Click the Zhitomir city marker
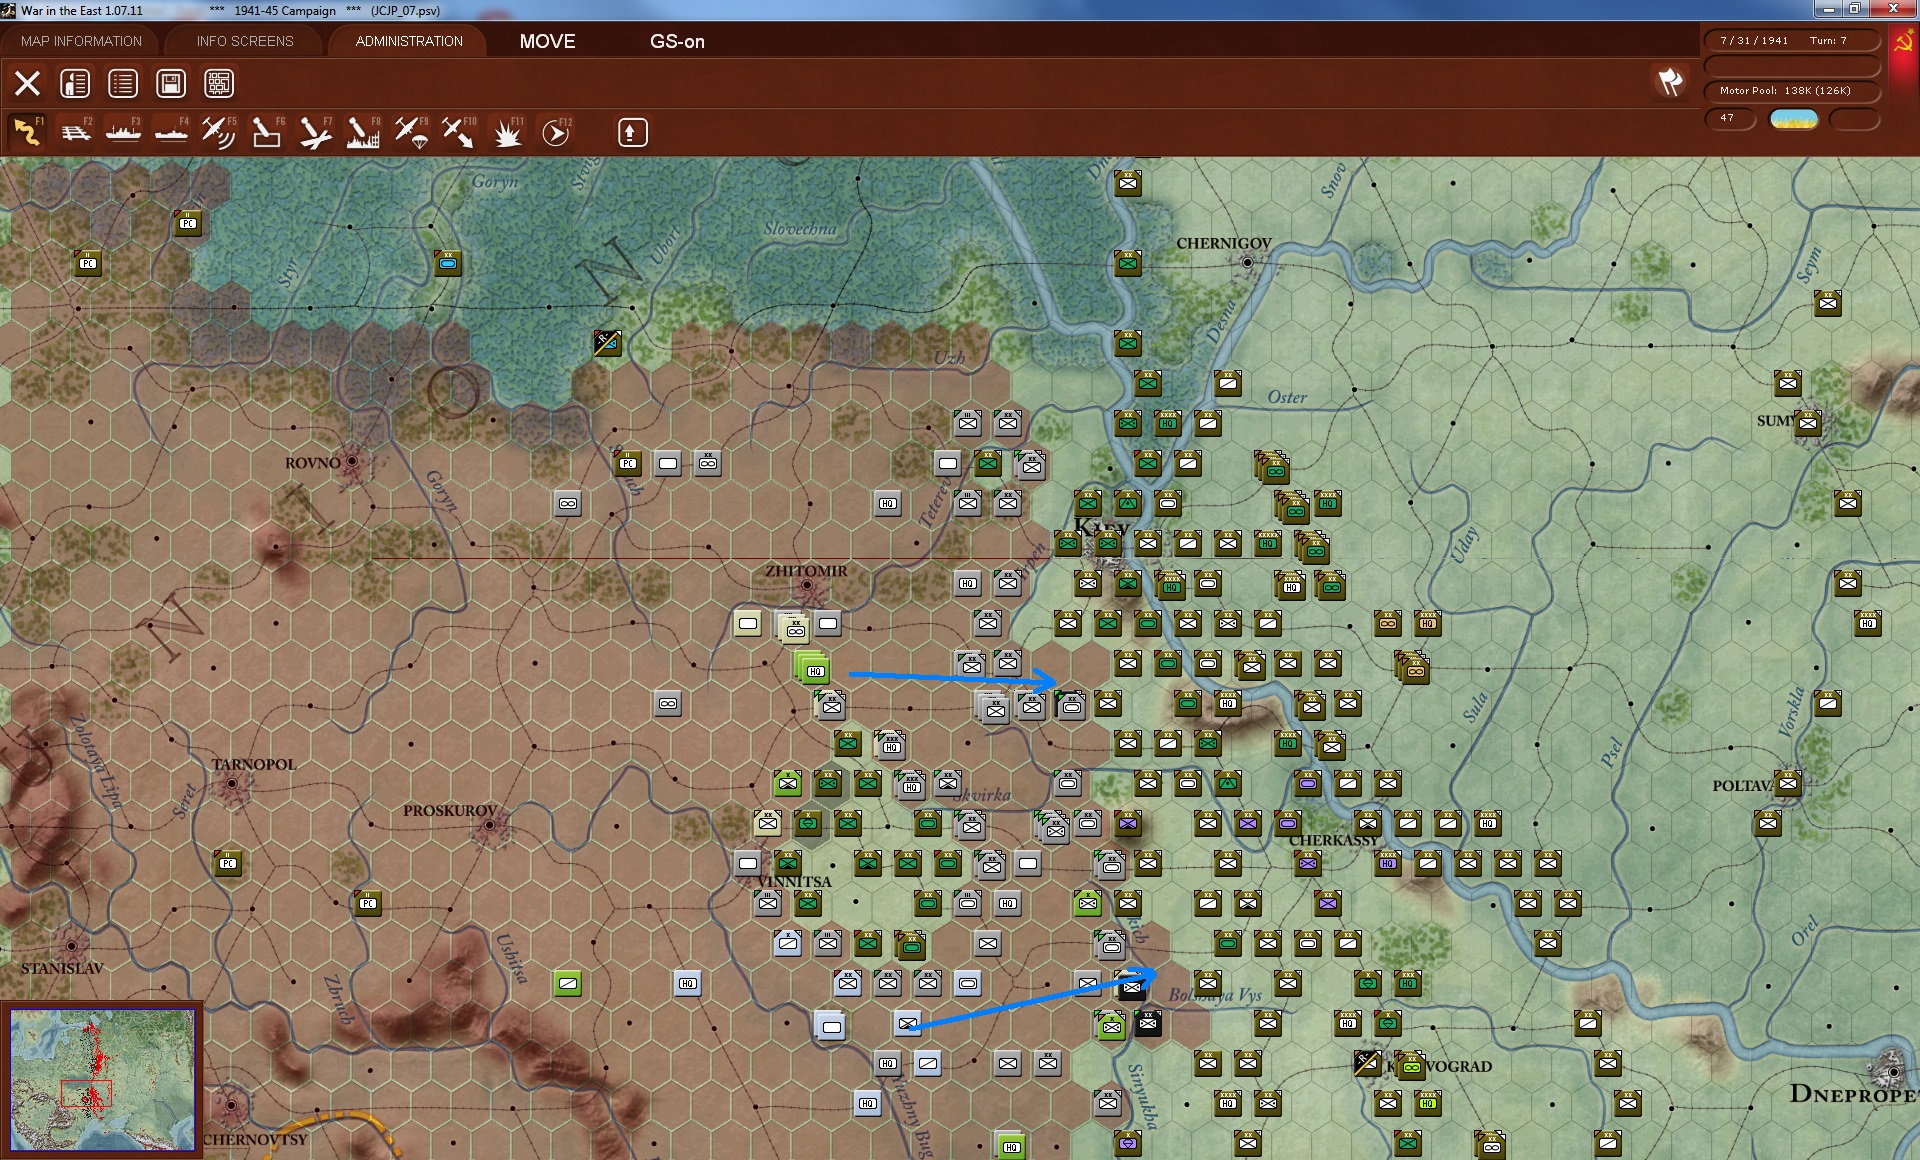 807,585
